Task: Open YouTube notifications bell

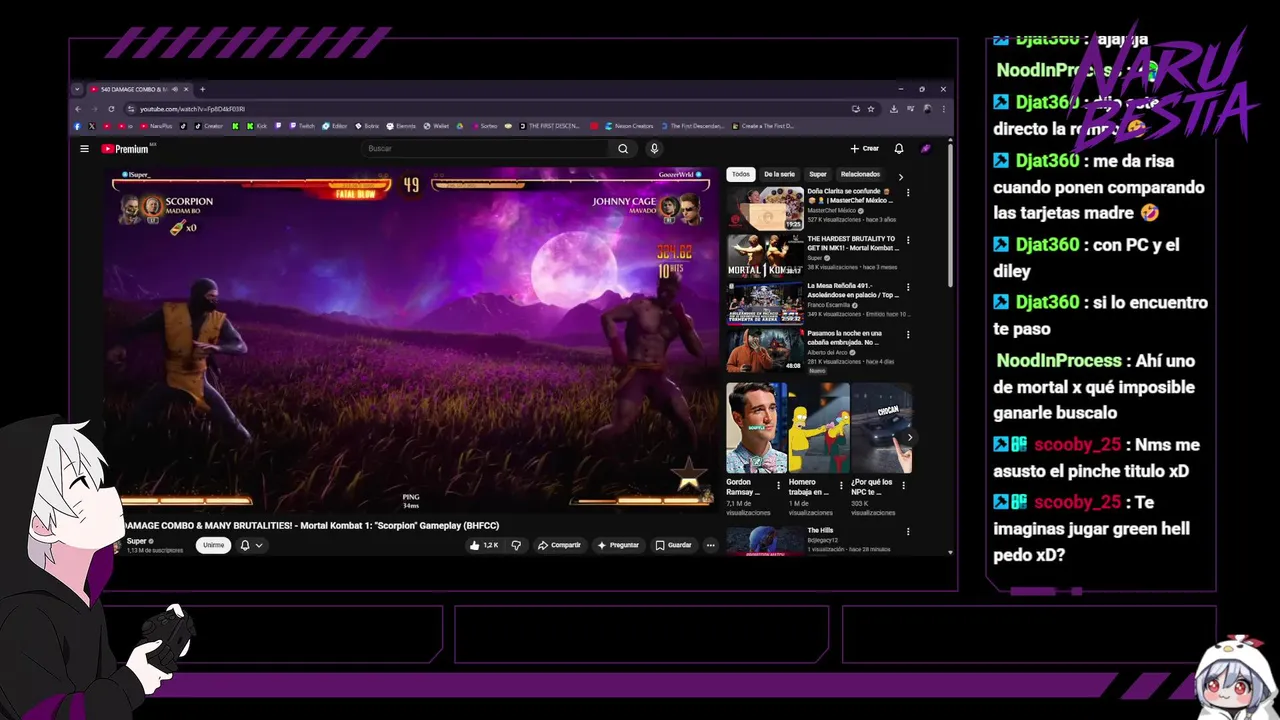Action: [899, 149]
